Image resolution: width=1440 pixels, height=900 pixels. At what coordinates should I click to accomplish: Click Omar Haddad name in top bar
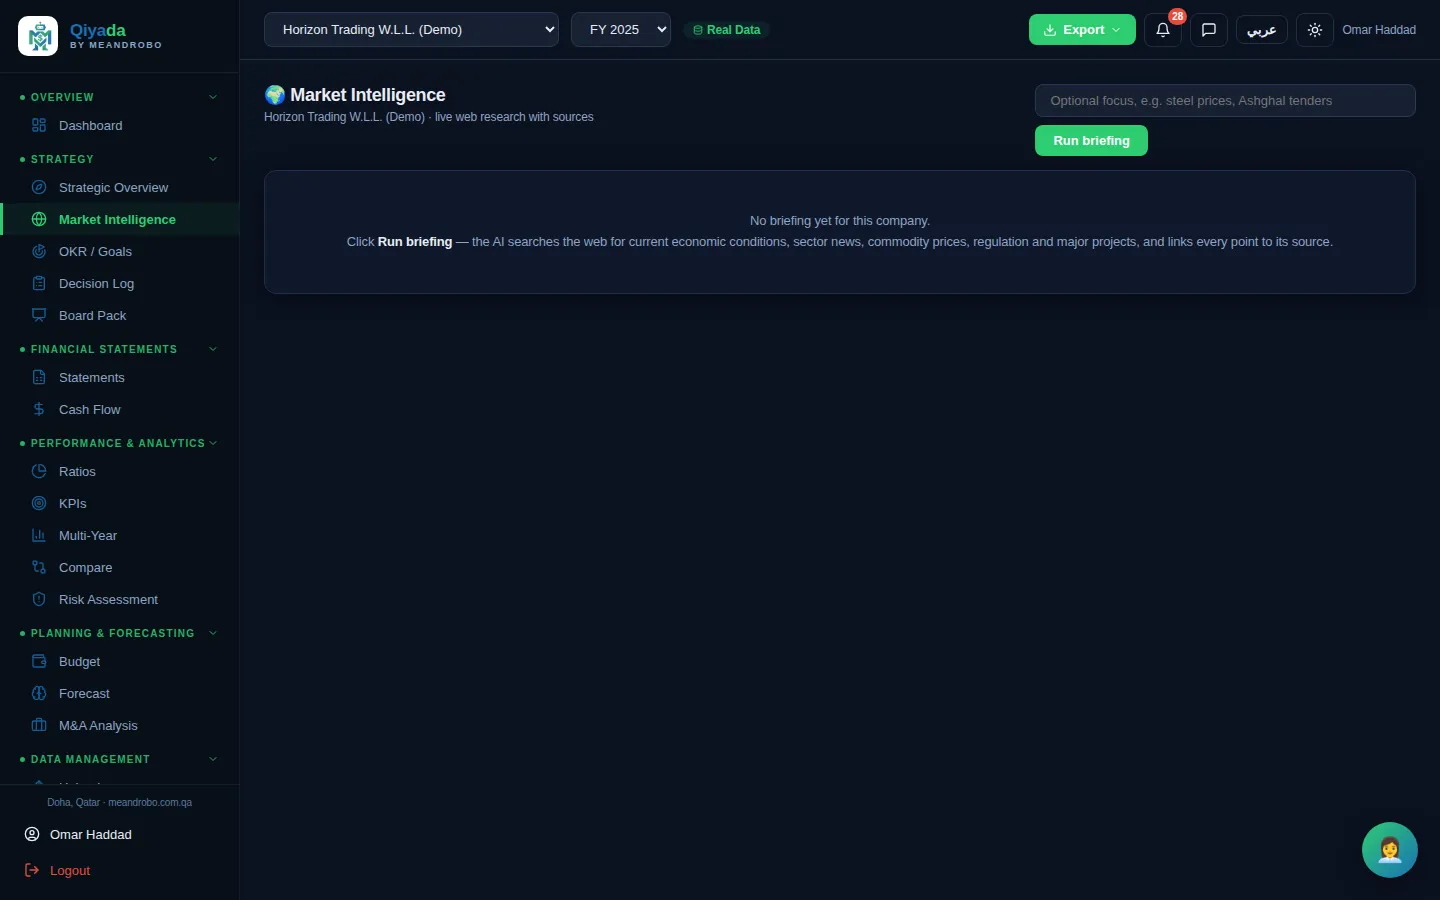pos(1379,30)
